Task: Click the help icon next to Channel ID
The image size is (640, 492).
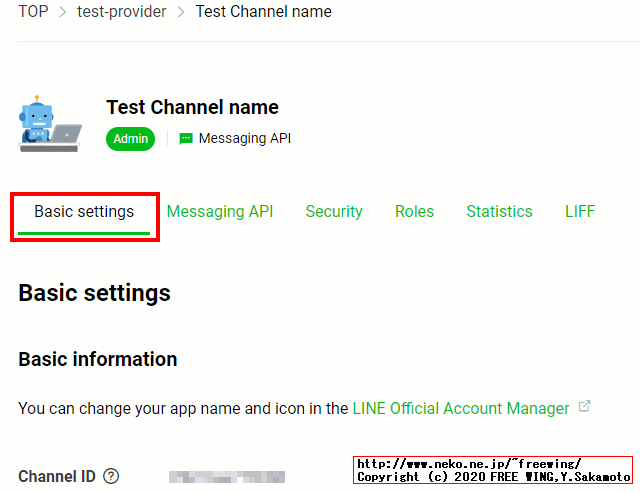Action: tap(111, 476)
